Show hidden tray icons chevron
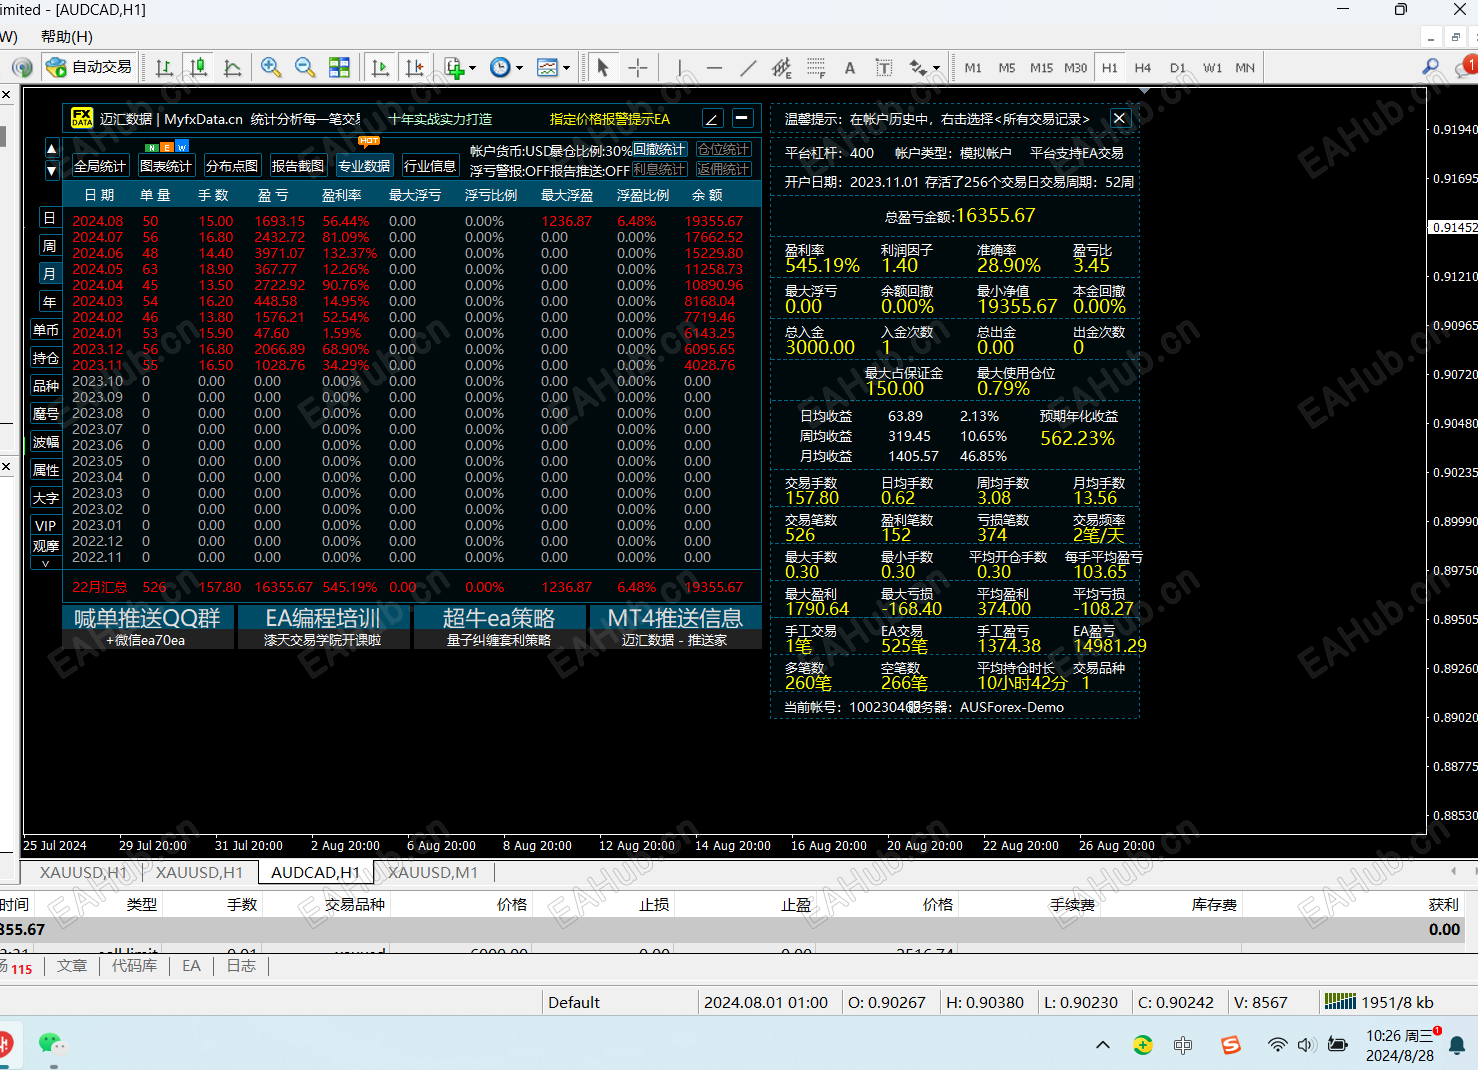 tap(1103, 1045)
